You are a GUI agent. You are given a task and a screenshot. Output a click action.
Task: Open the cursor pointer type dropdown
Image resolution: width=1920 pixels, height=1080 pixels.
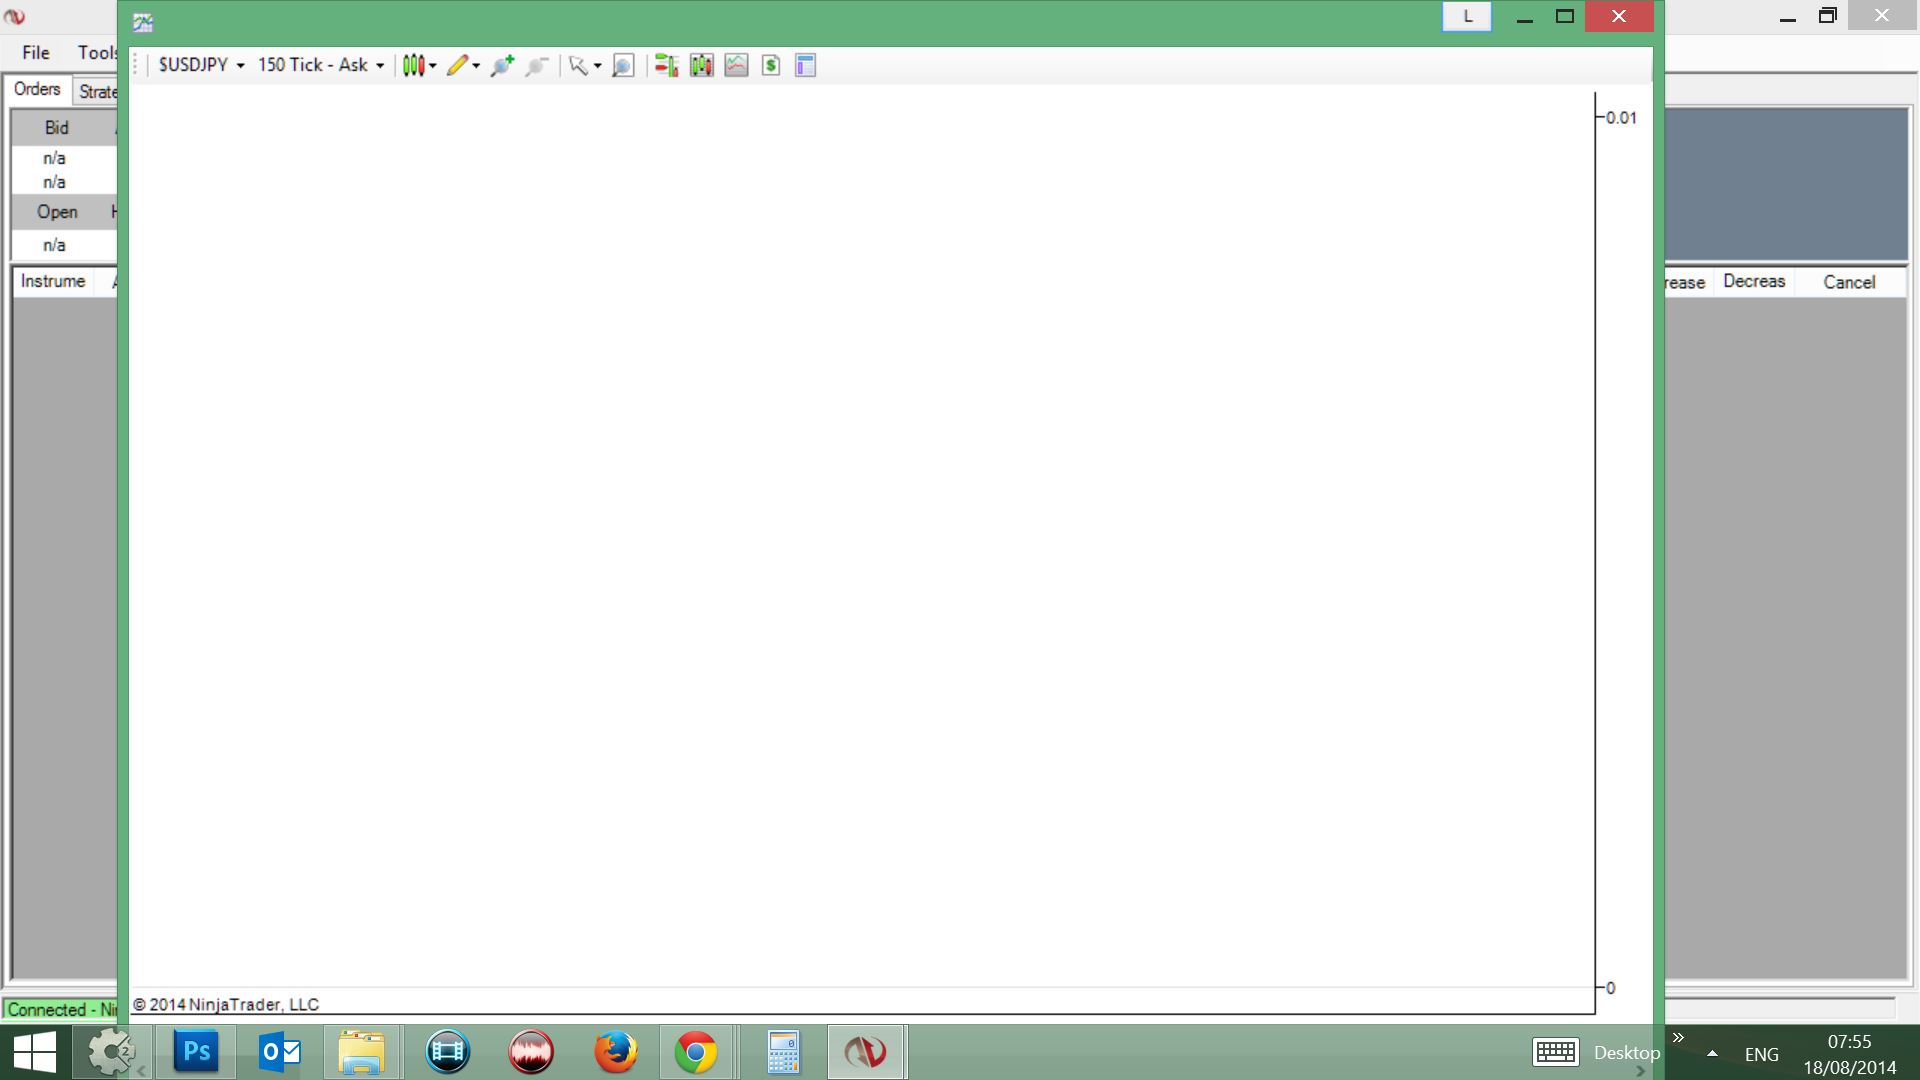click(584, 66)
